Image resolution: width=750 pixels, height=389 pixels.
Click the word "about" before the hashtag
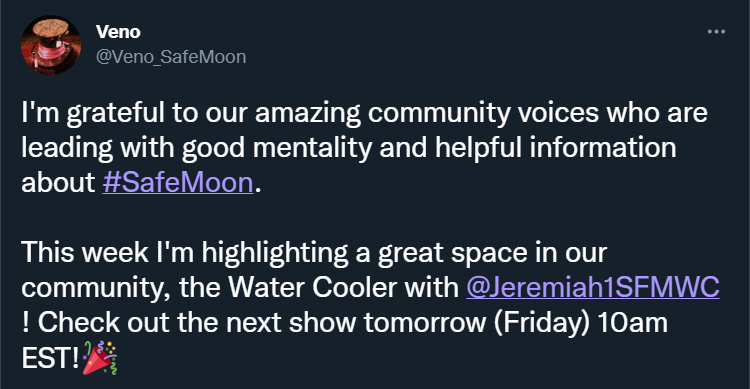click(58, 183)
